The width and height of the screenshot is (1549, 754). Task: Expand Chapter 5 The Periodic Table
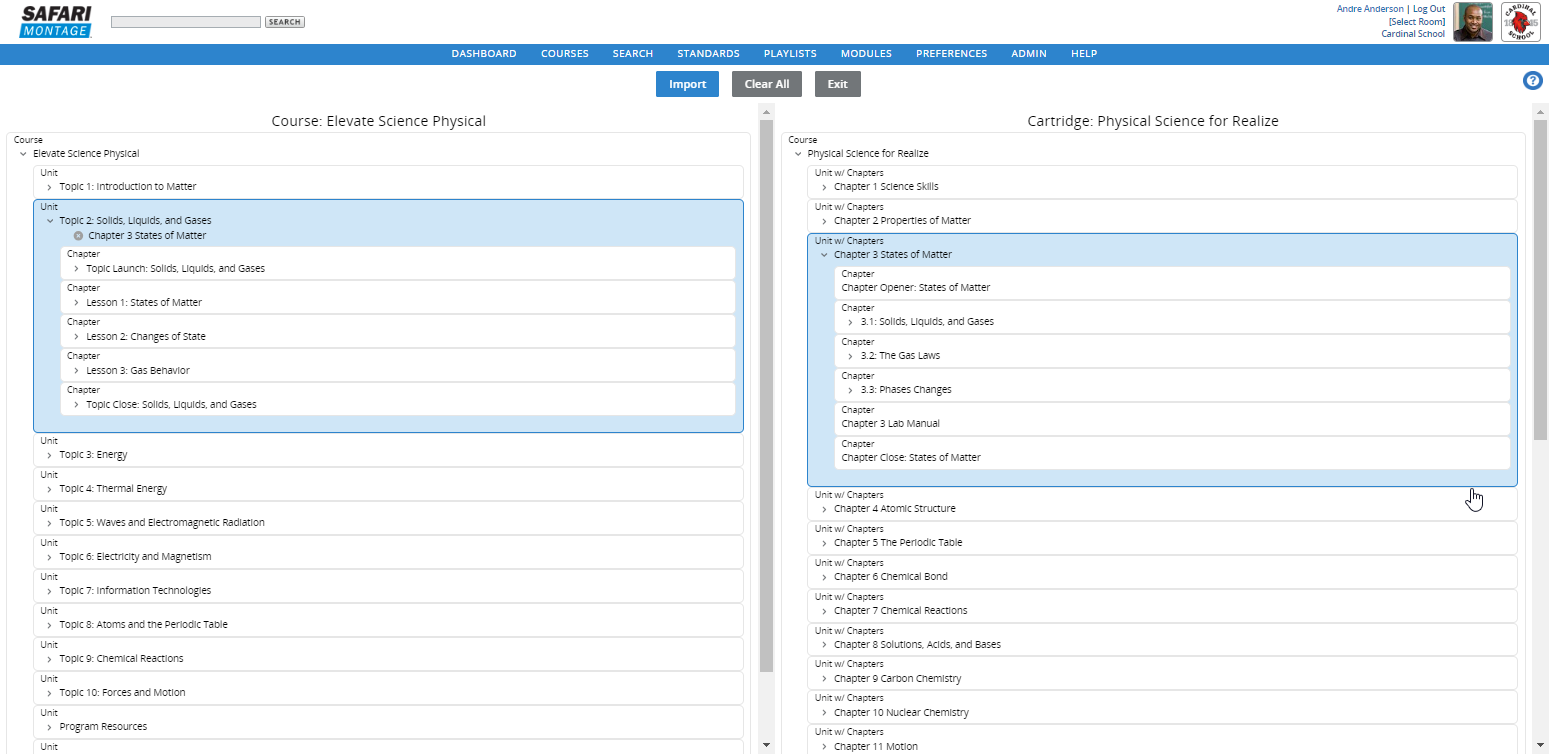pos(824,543)
